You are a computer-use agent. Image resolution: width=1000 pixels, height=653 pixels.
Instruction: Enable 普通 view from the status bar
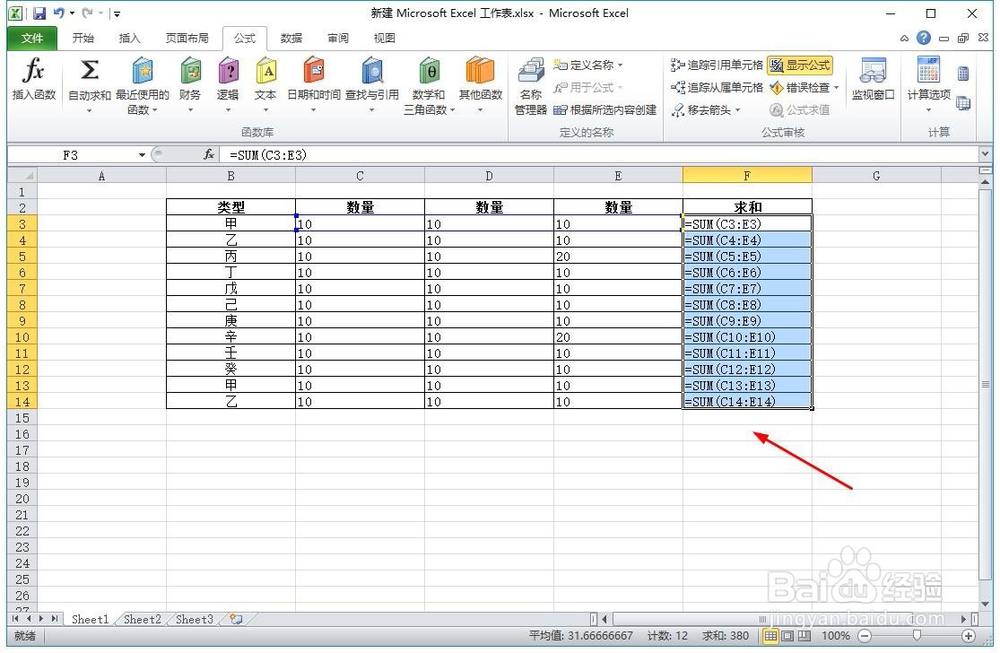pyautogui.click(x=771, y=635)
